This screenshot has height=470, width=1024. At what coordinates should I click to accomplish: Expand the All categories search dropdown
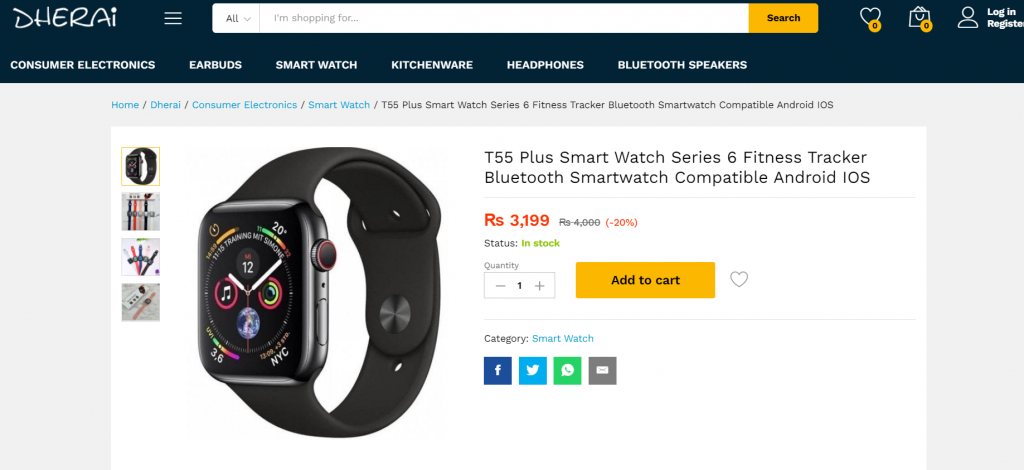click(x=236, y=18)
